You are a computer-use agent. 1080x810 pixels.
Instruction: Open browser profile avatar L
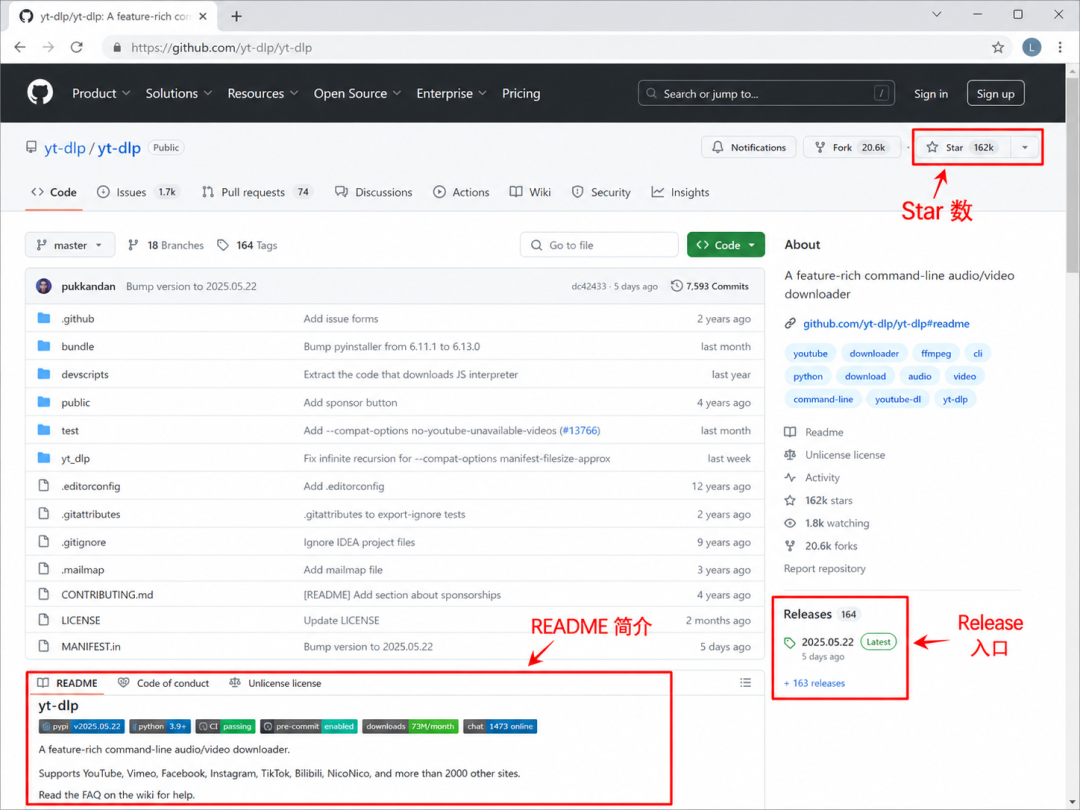pyautogui.click(x=1031, y=48)
